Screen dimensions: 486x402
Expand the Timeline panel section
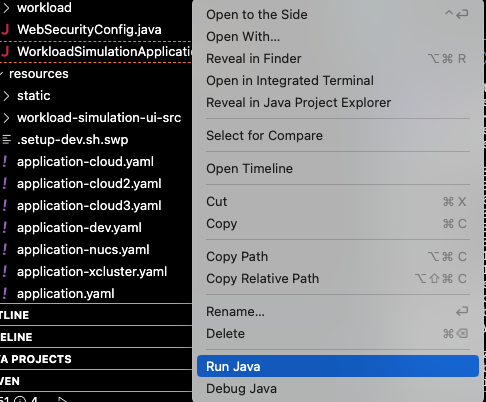96,337
